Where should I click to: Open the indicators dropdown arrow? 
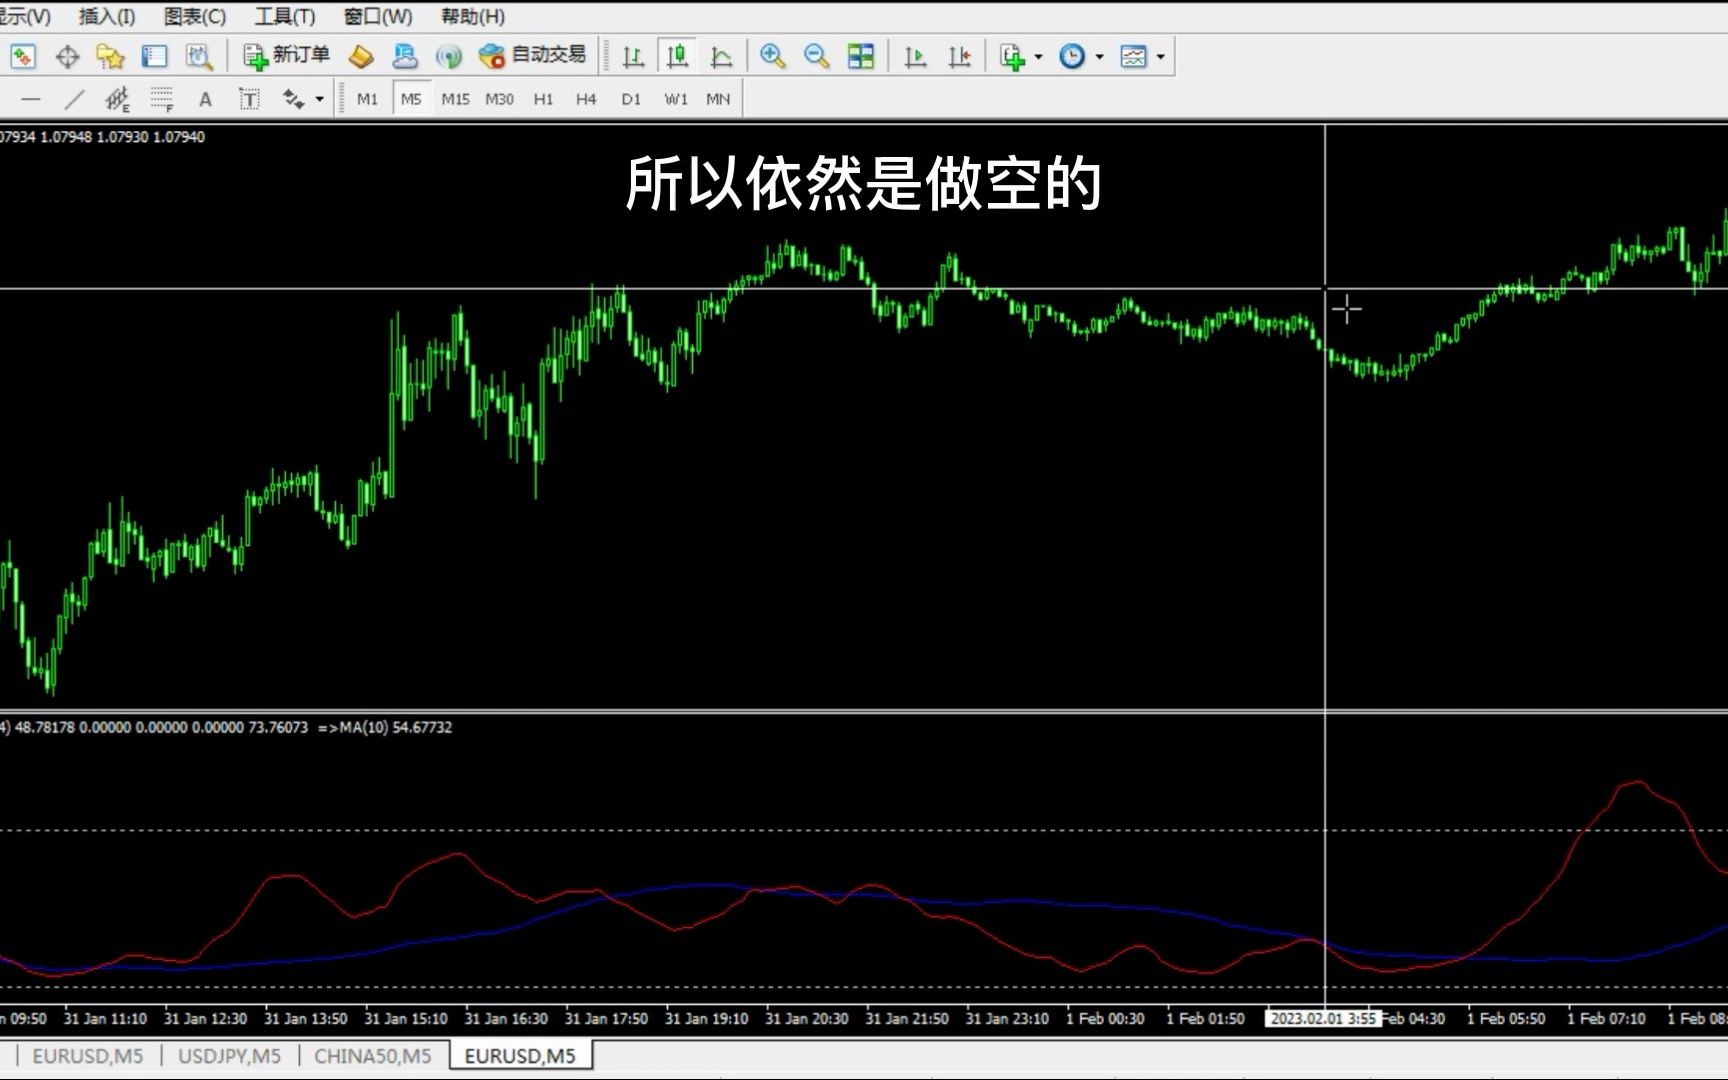1040,56
